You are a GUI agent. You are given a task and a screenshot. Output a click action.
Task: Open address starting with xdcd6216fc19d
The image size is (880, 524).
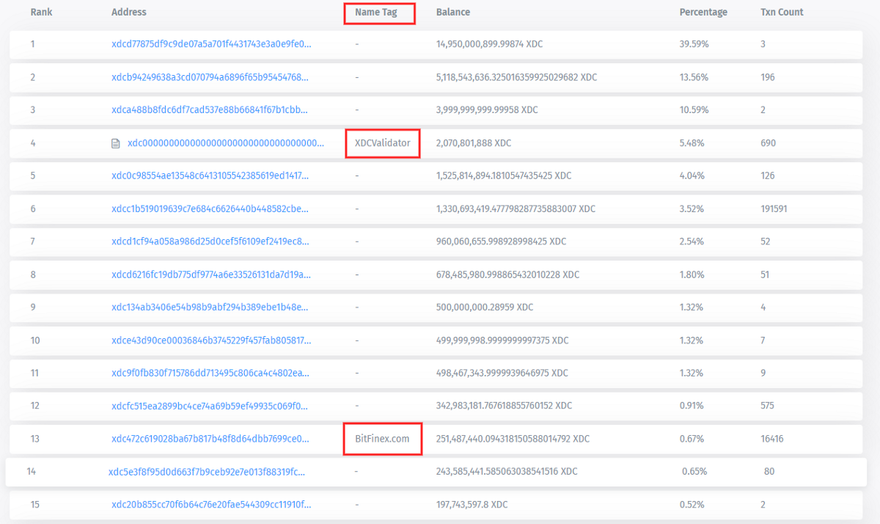click(x=210, y=275)
